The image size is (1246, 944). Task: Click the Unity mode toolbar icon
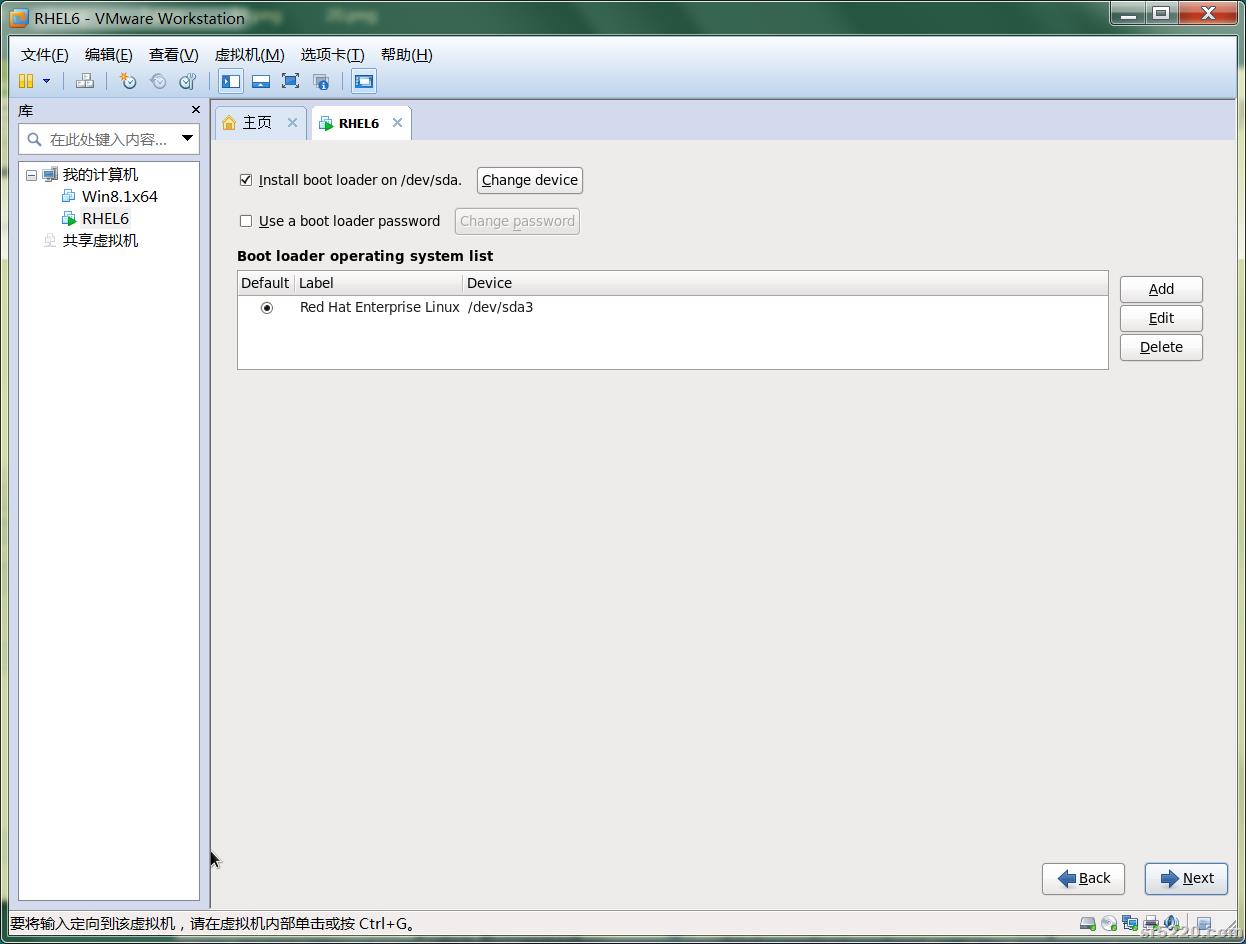pos(321,81)
